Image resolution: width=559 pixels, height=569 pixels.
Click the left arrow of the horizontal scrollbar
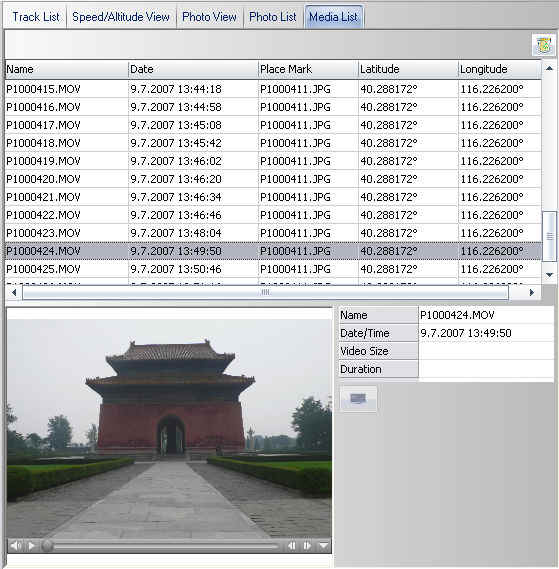pyautogui.click(x=14, y=292)
